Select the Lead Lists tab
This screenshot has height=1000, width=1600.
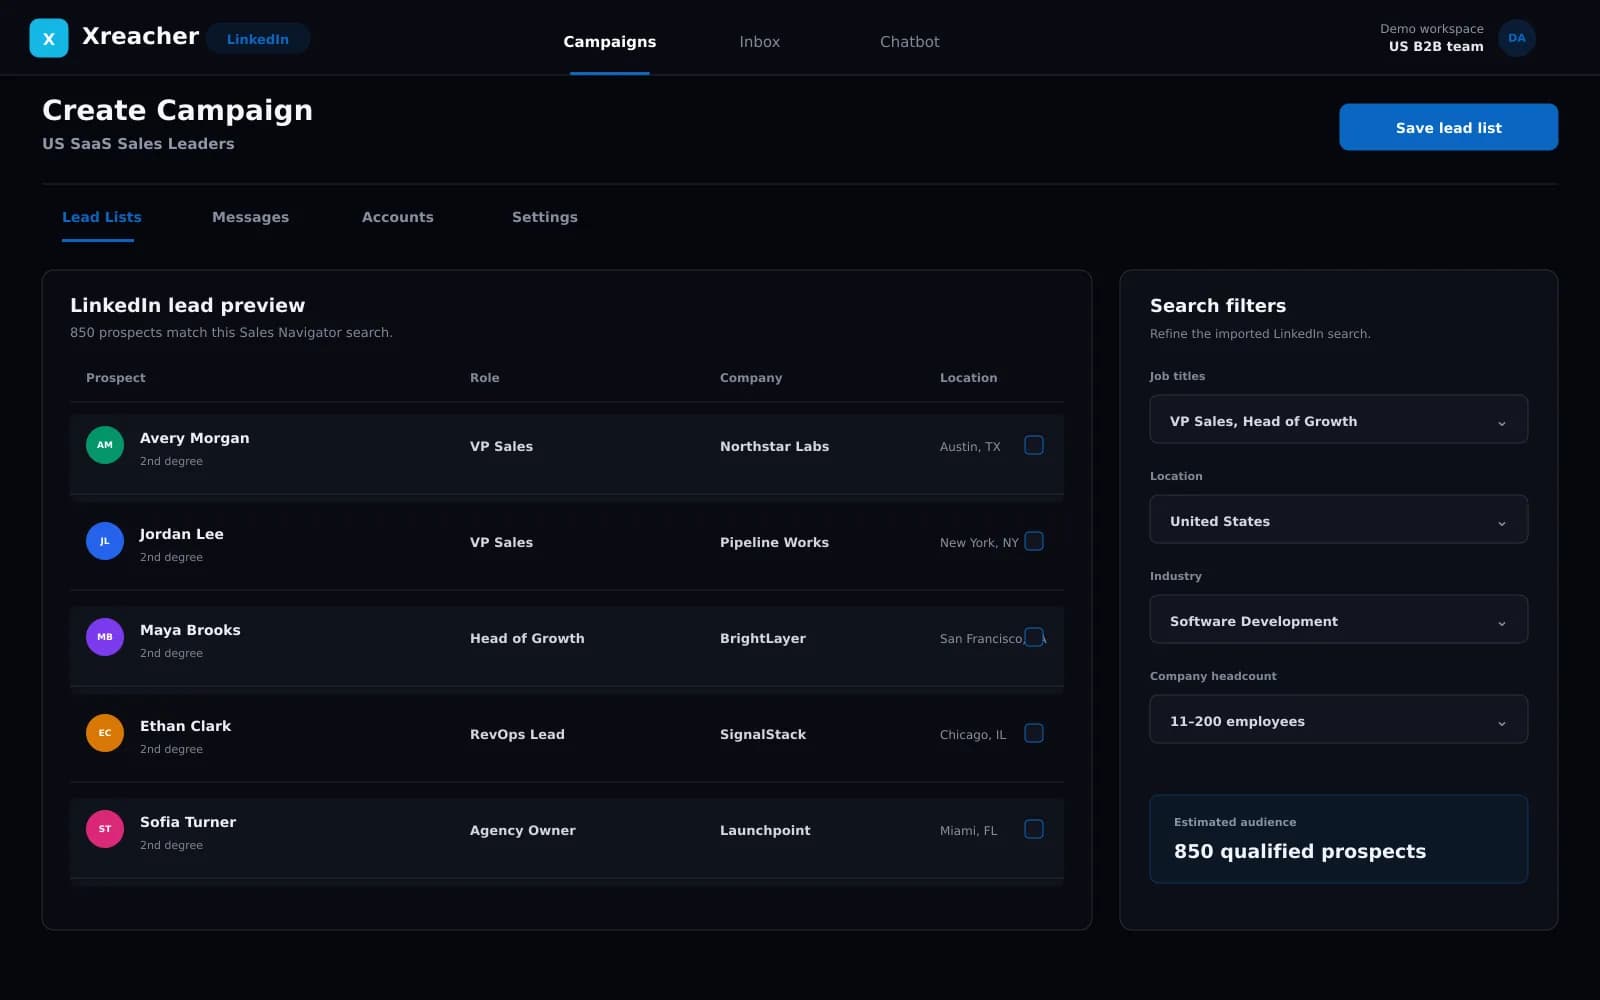tap(102, 217)
